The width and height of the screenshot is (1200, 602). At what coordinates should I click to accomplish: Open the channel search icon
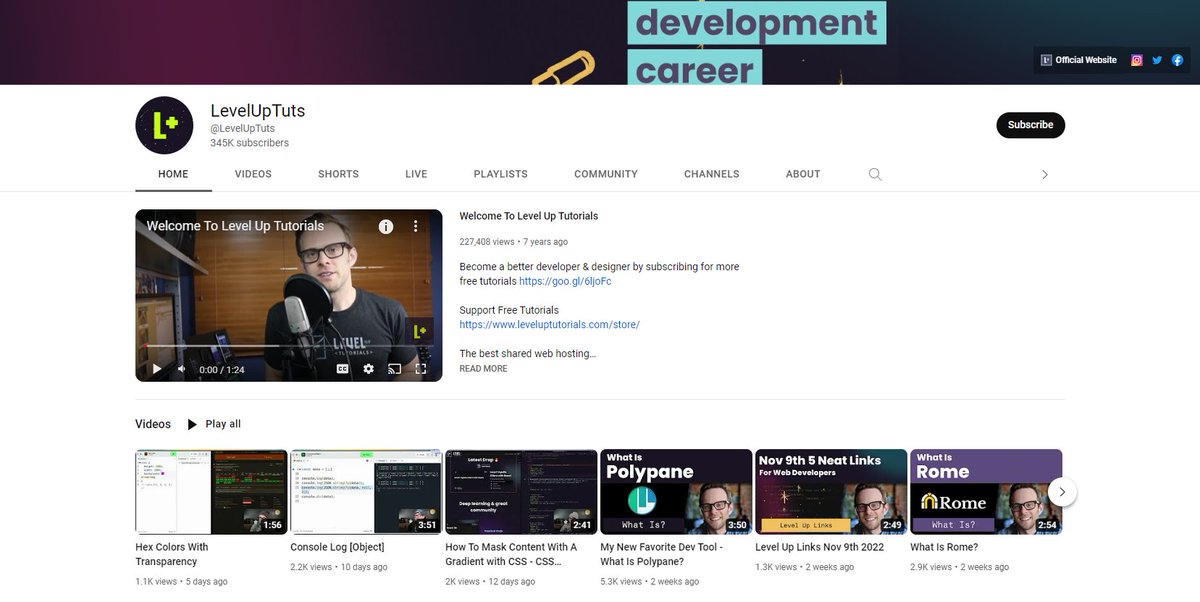click(x=875, y=174)
